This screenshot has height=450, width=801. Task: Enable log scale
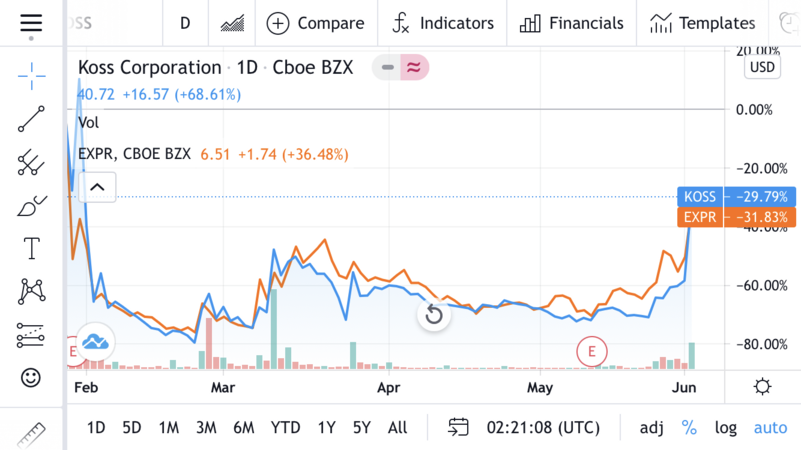click(x=725, y=428)
